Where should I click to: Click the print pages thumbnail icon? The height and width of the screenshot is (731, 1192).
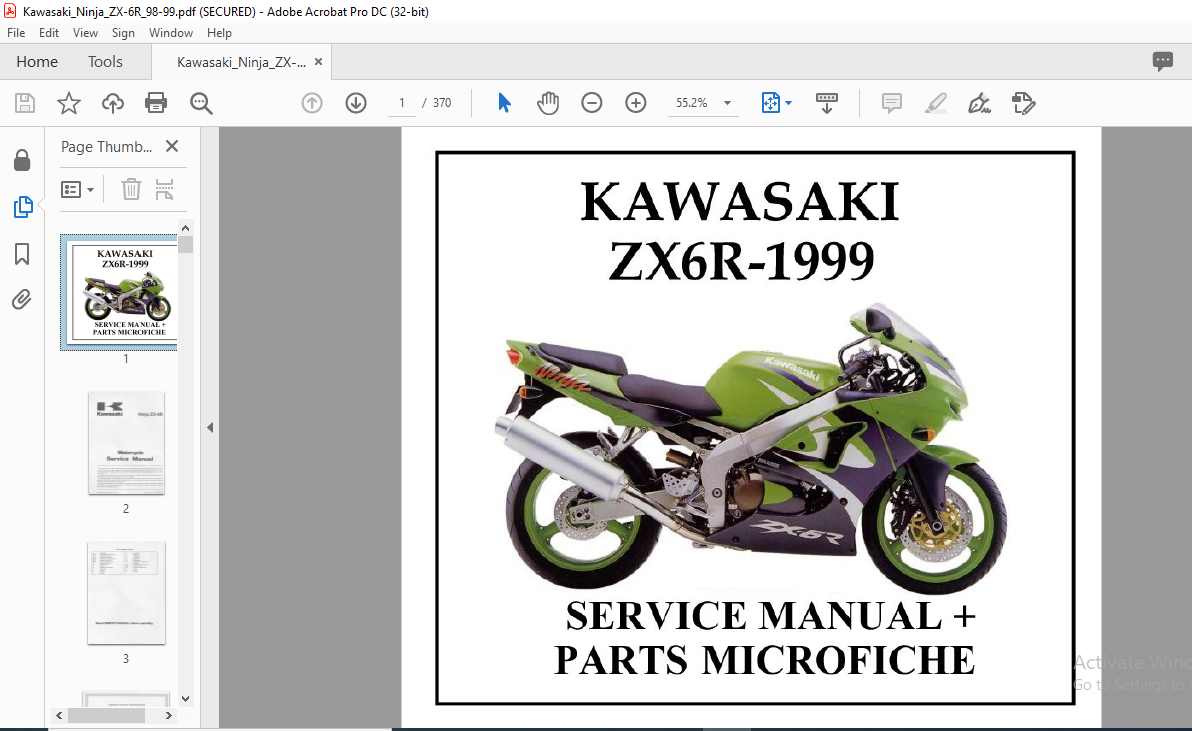coord(164,188)
